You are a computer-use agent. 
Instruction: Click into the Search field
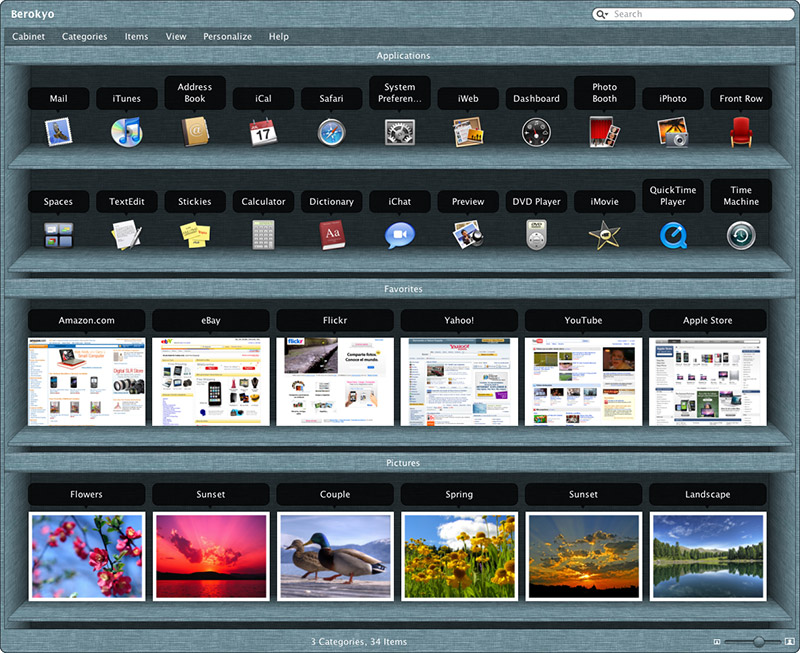point(693,14)
